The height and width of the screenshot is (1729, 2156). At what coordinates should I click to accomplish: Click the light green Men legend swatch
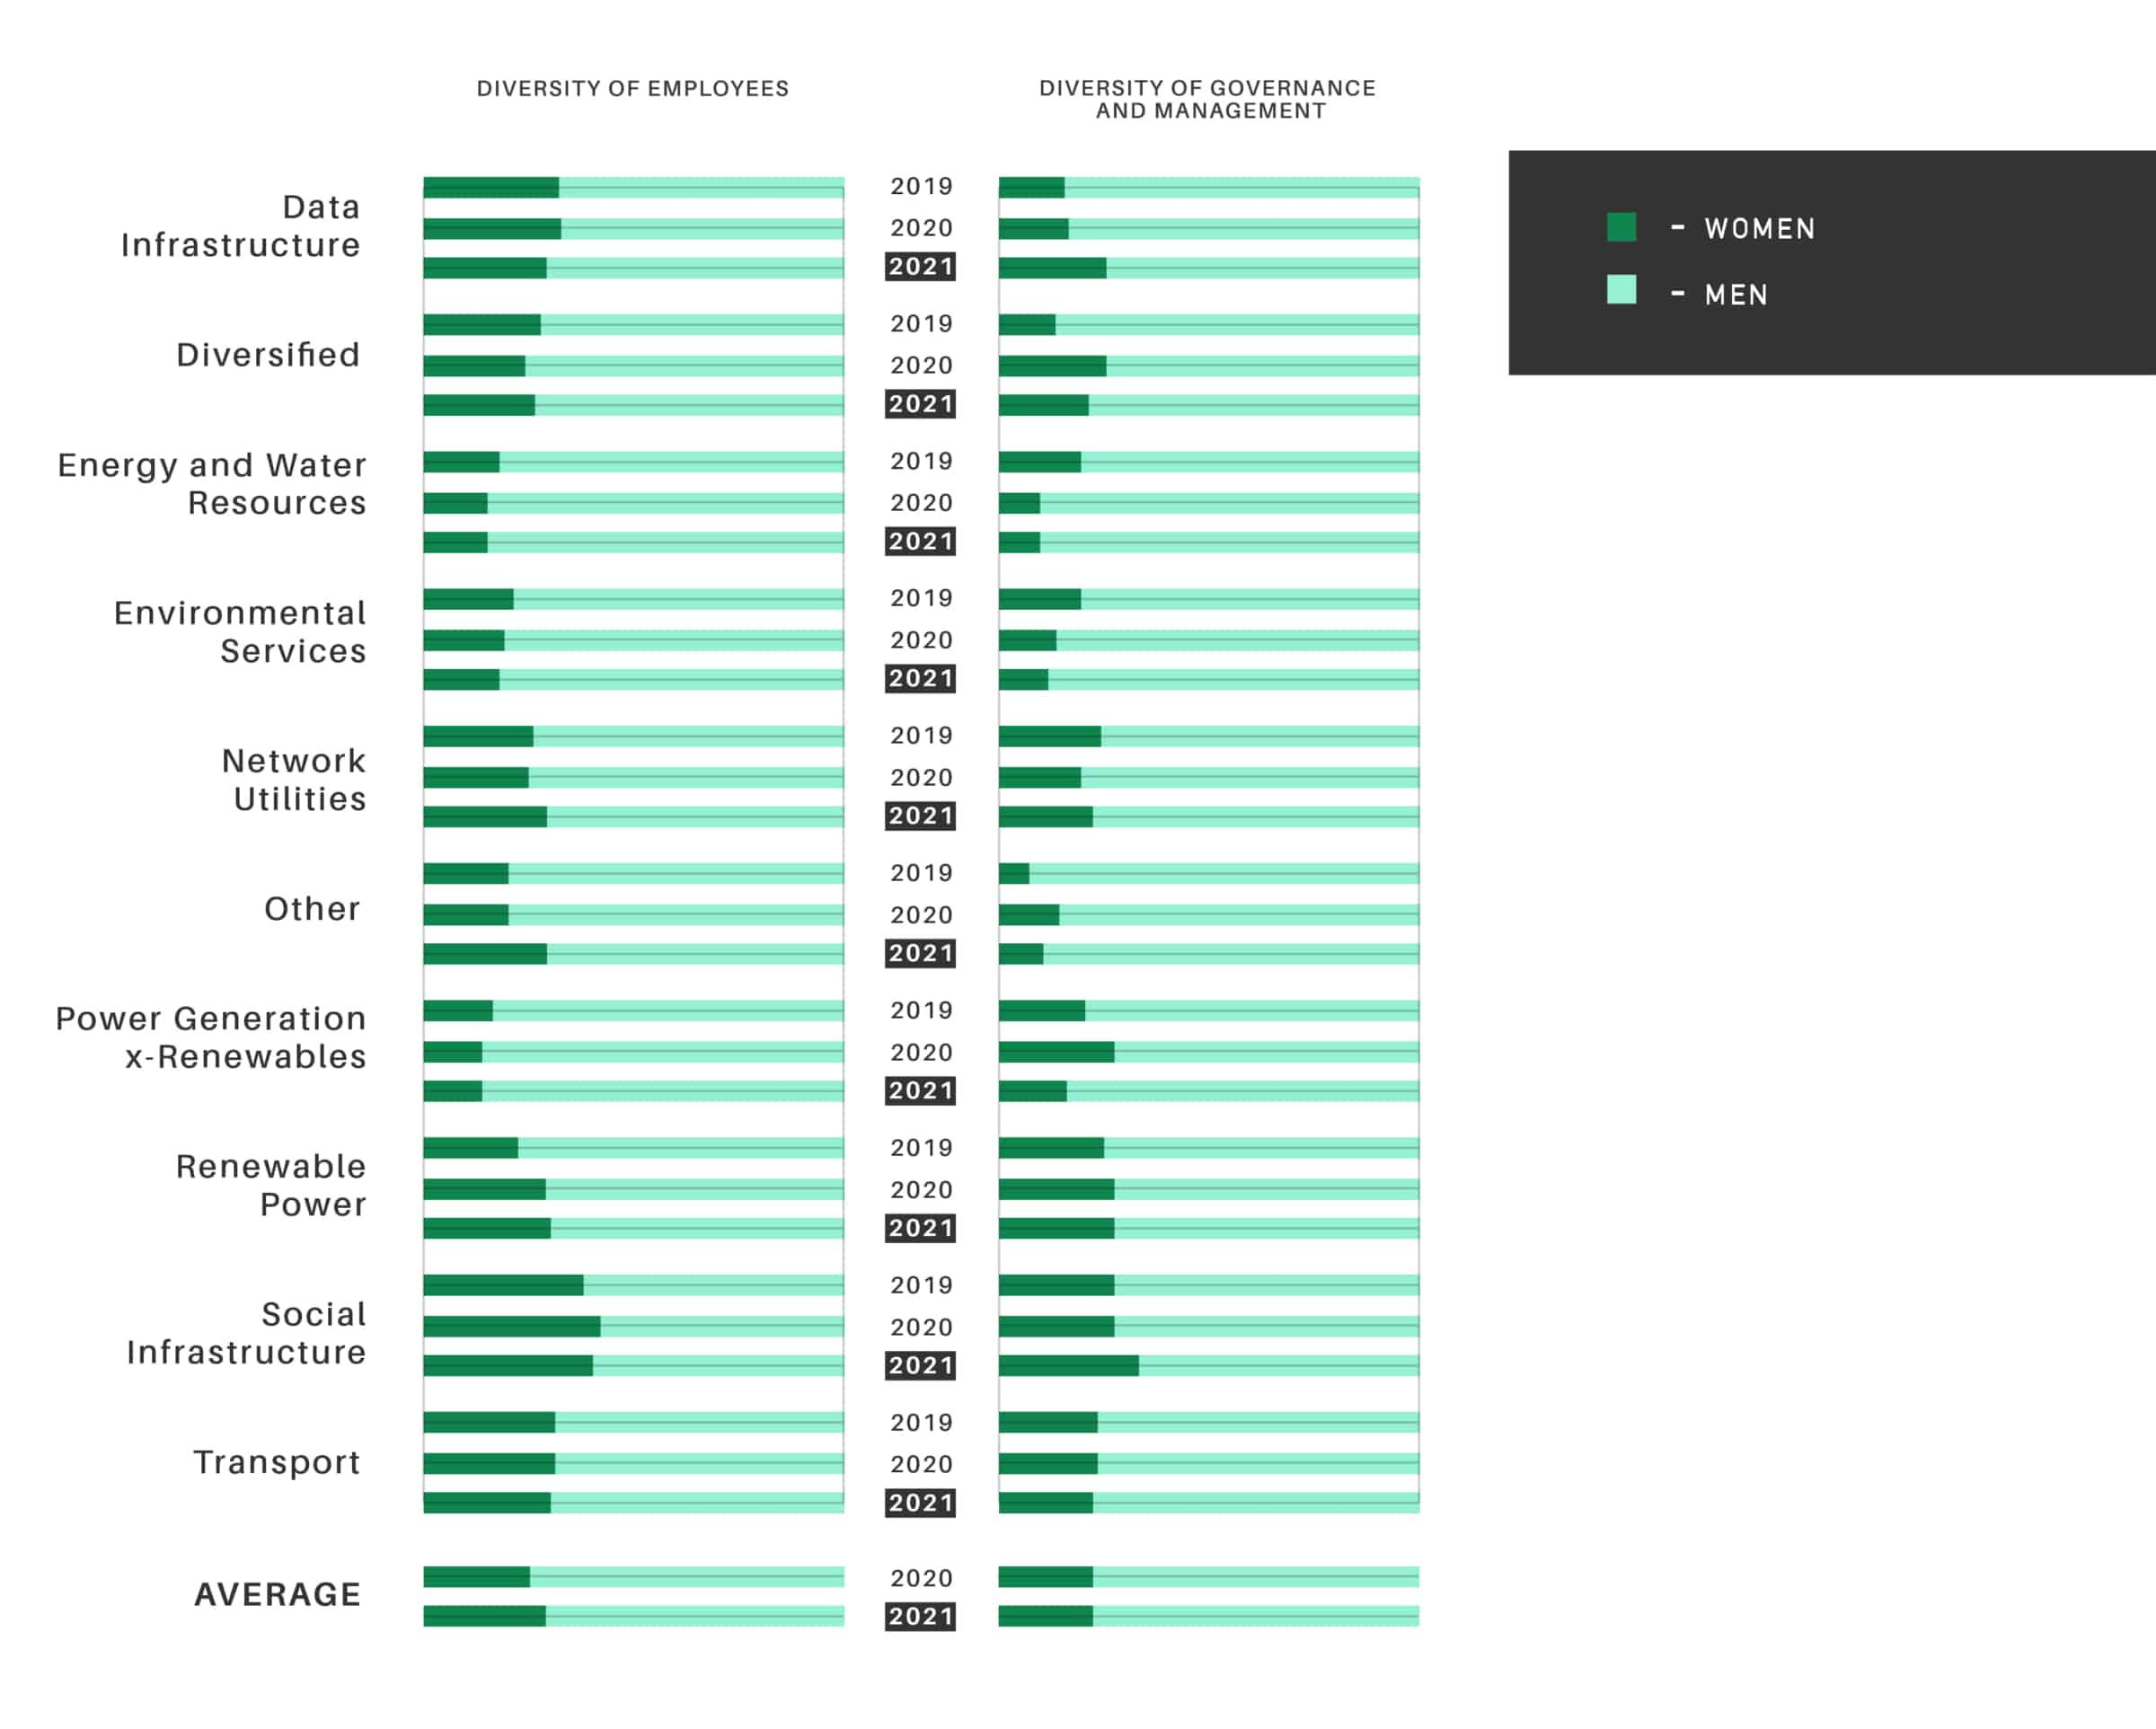pyautogui.click(x=1621, y=290)
